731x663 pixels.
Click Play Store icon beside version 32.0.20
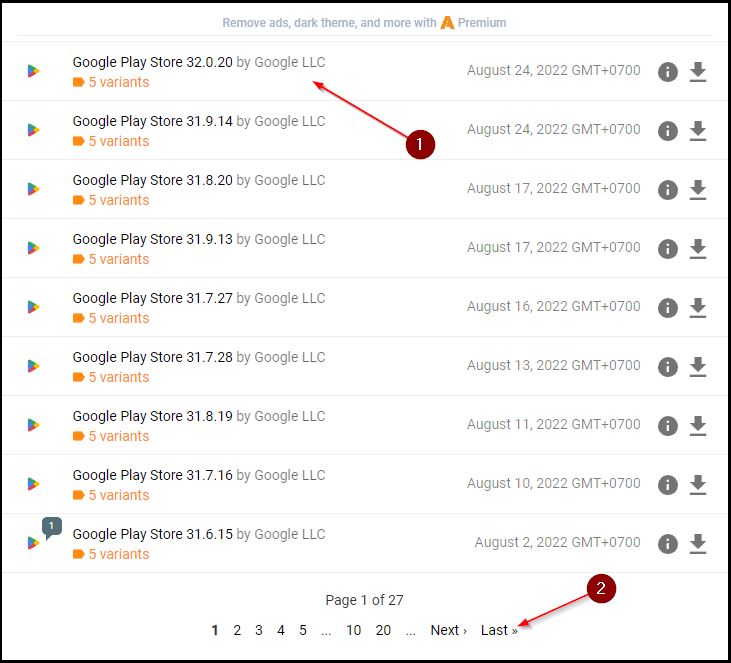click(x=33, y=71)
